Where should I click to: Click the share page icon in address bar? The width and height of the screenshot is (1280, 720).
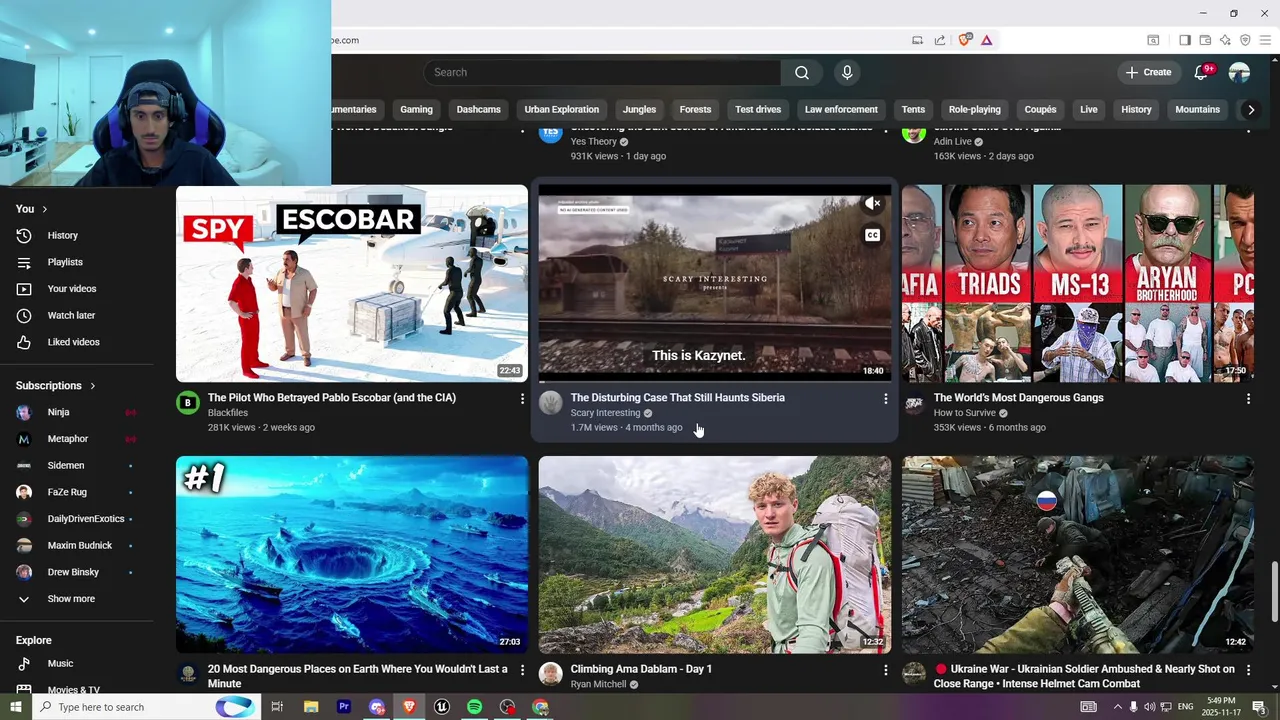tap(940, 40)
